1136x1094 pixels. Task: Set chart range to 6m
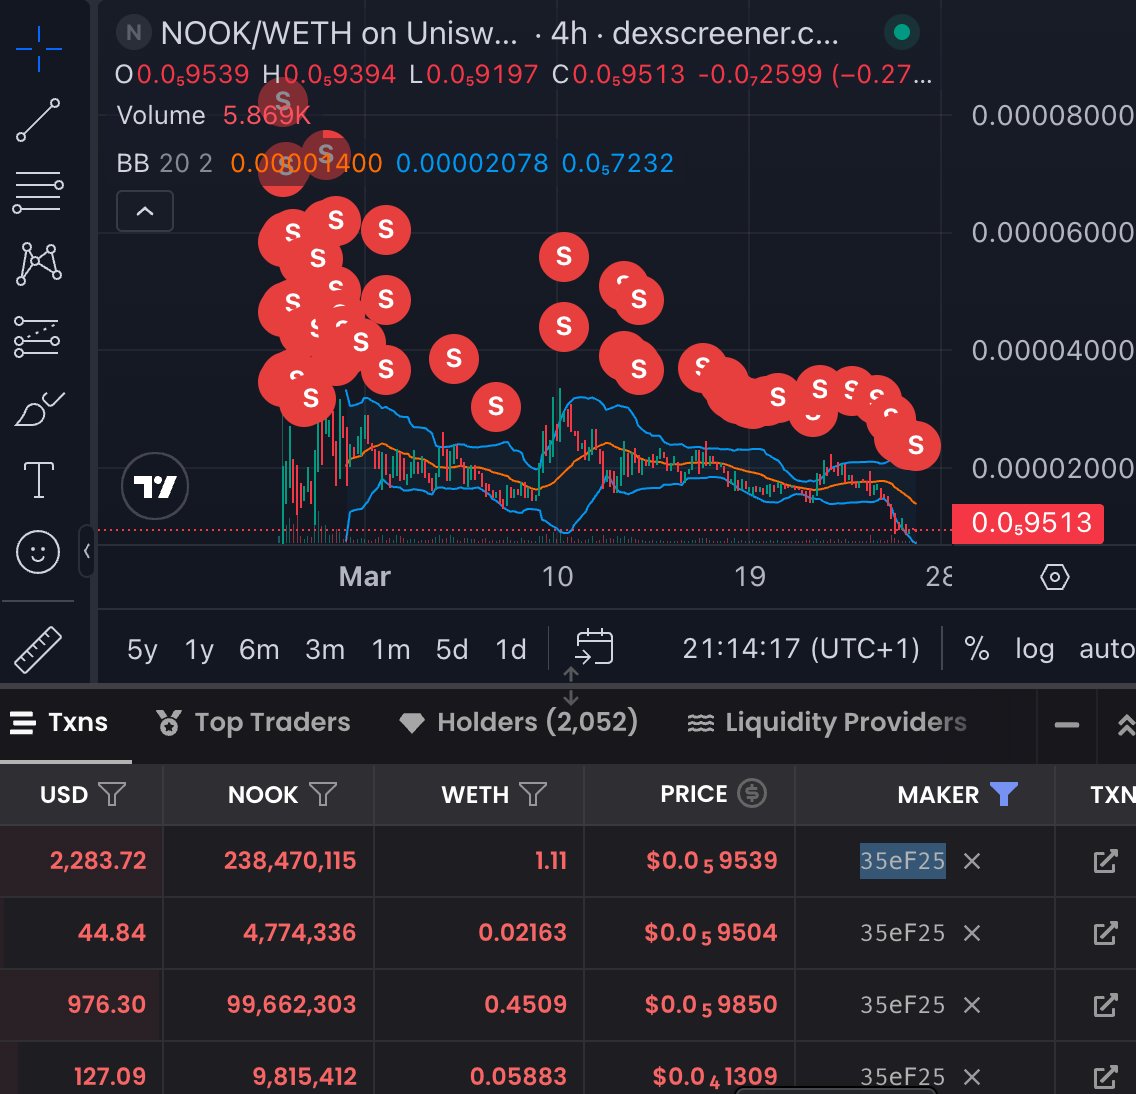pos(259,649)
